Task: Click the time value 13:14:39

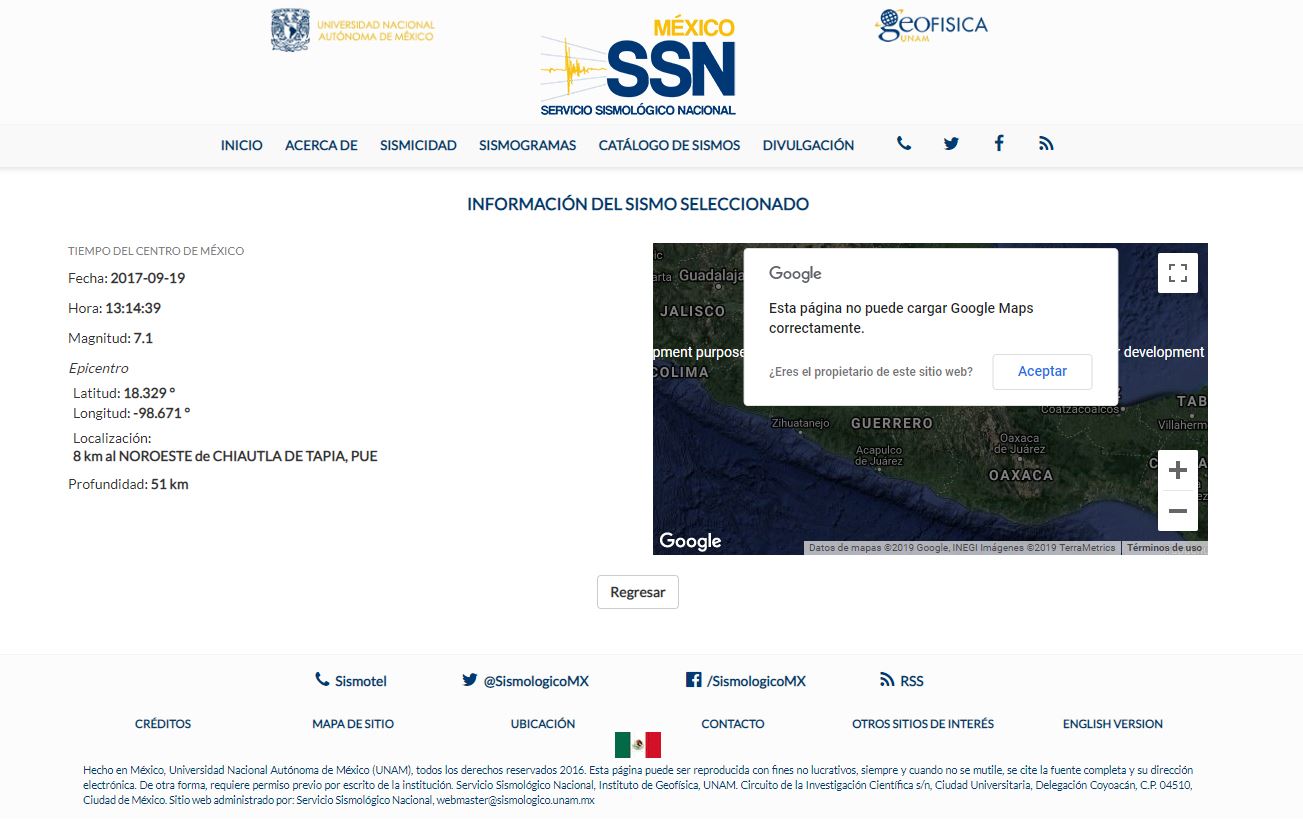Action: [133, 308]
